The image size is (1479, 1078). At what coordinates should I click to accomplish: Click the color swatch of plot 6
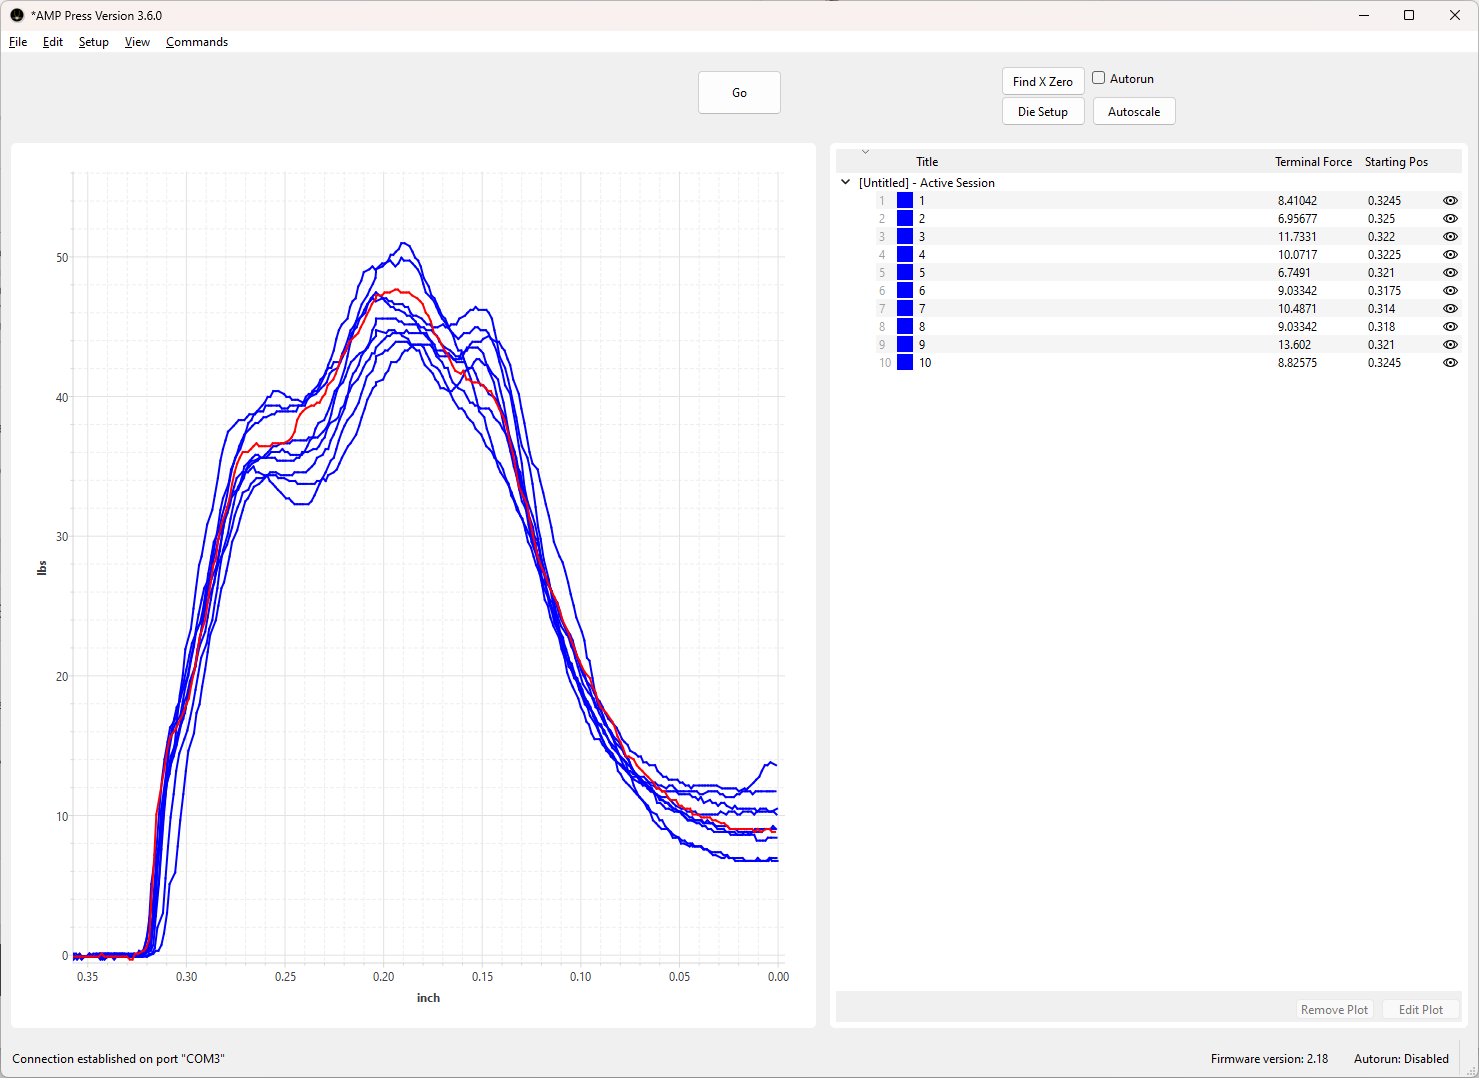(905, 291)
